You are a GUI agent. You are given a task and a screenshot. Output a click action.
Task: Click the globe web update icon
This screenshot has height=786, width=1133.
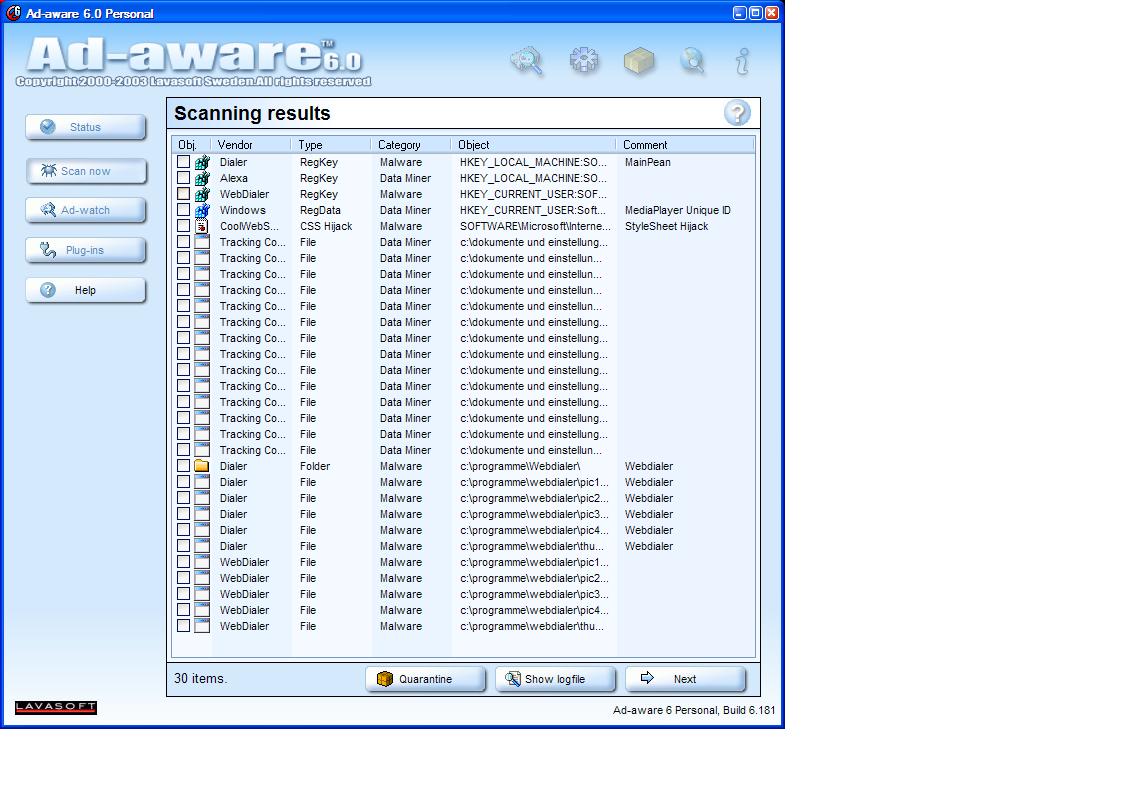pos(692,61)
